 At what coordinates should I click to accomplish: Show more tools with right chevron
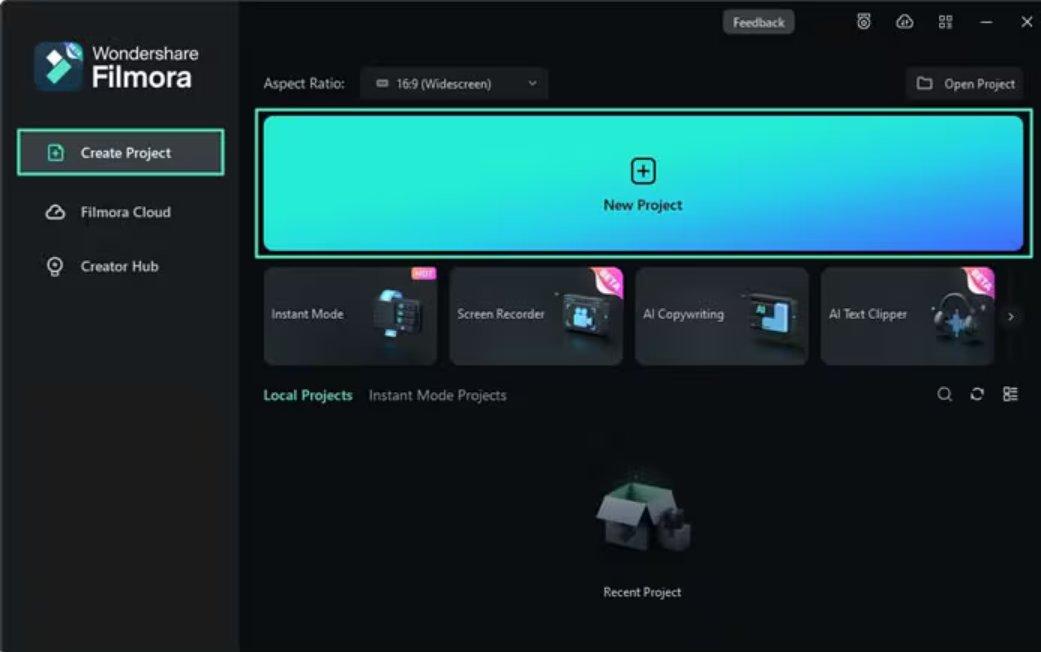coord(1011,317)
